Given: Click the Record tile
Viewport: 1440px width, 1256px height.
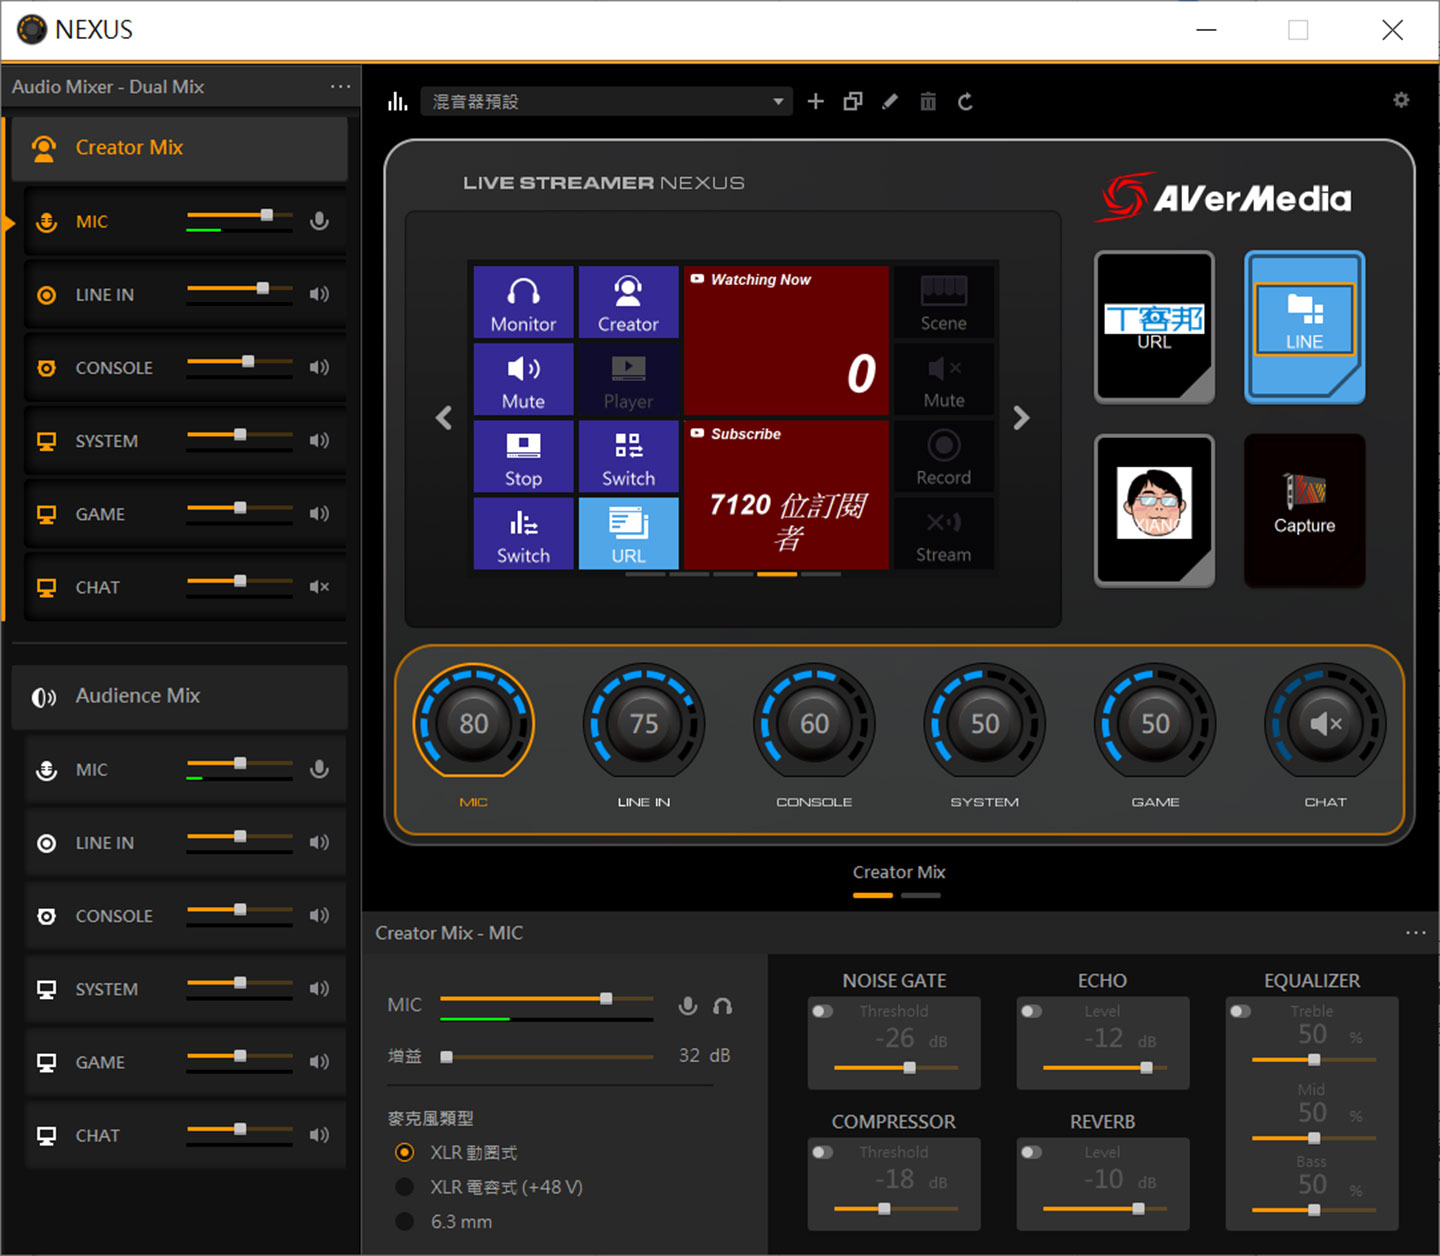Looking at the screenshot, I should click(943, 456).
